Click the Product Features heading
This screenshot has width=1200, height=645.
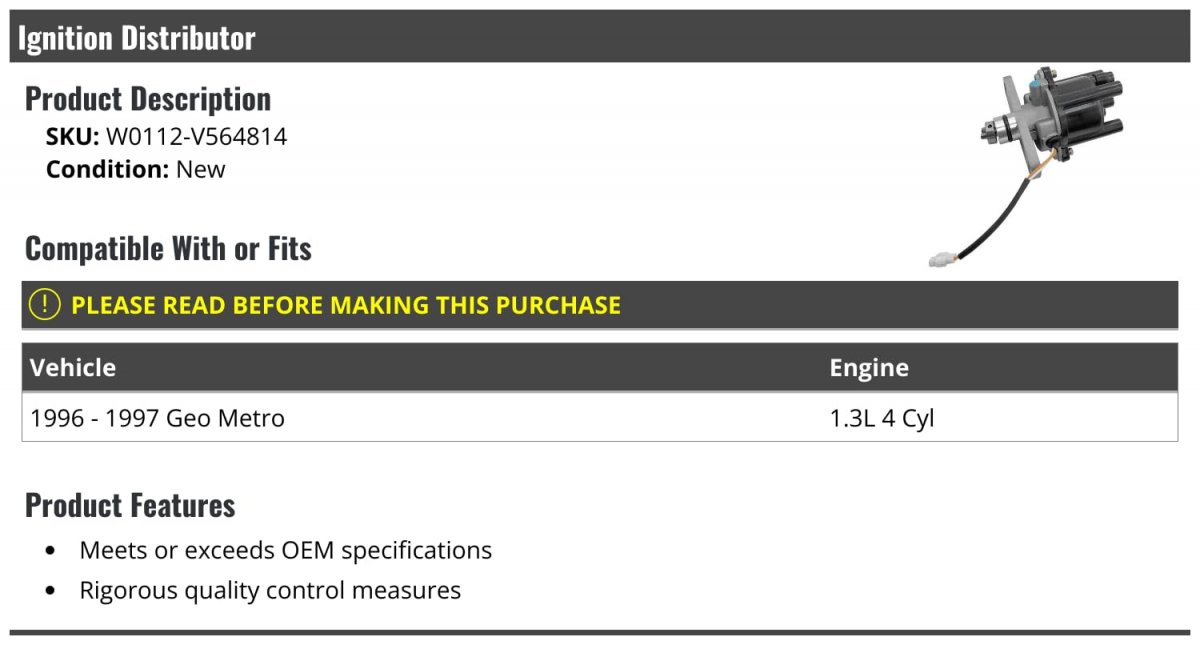[130, 505]
